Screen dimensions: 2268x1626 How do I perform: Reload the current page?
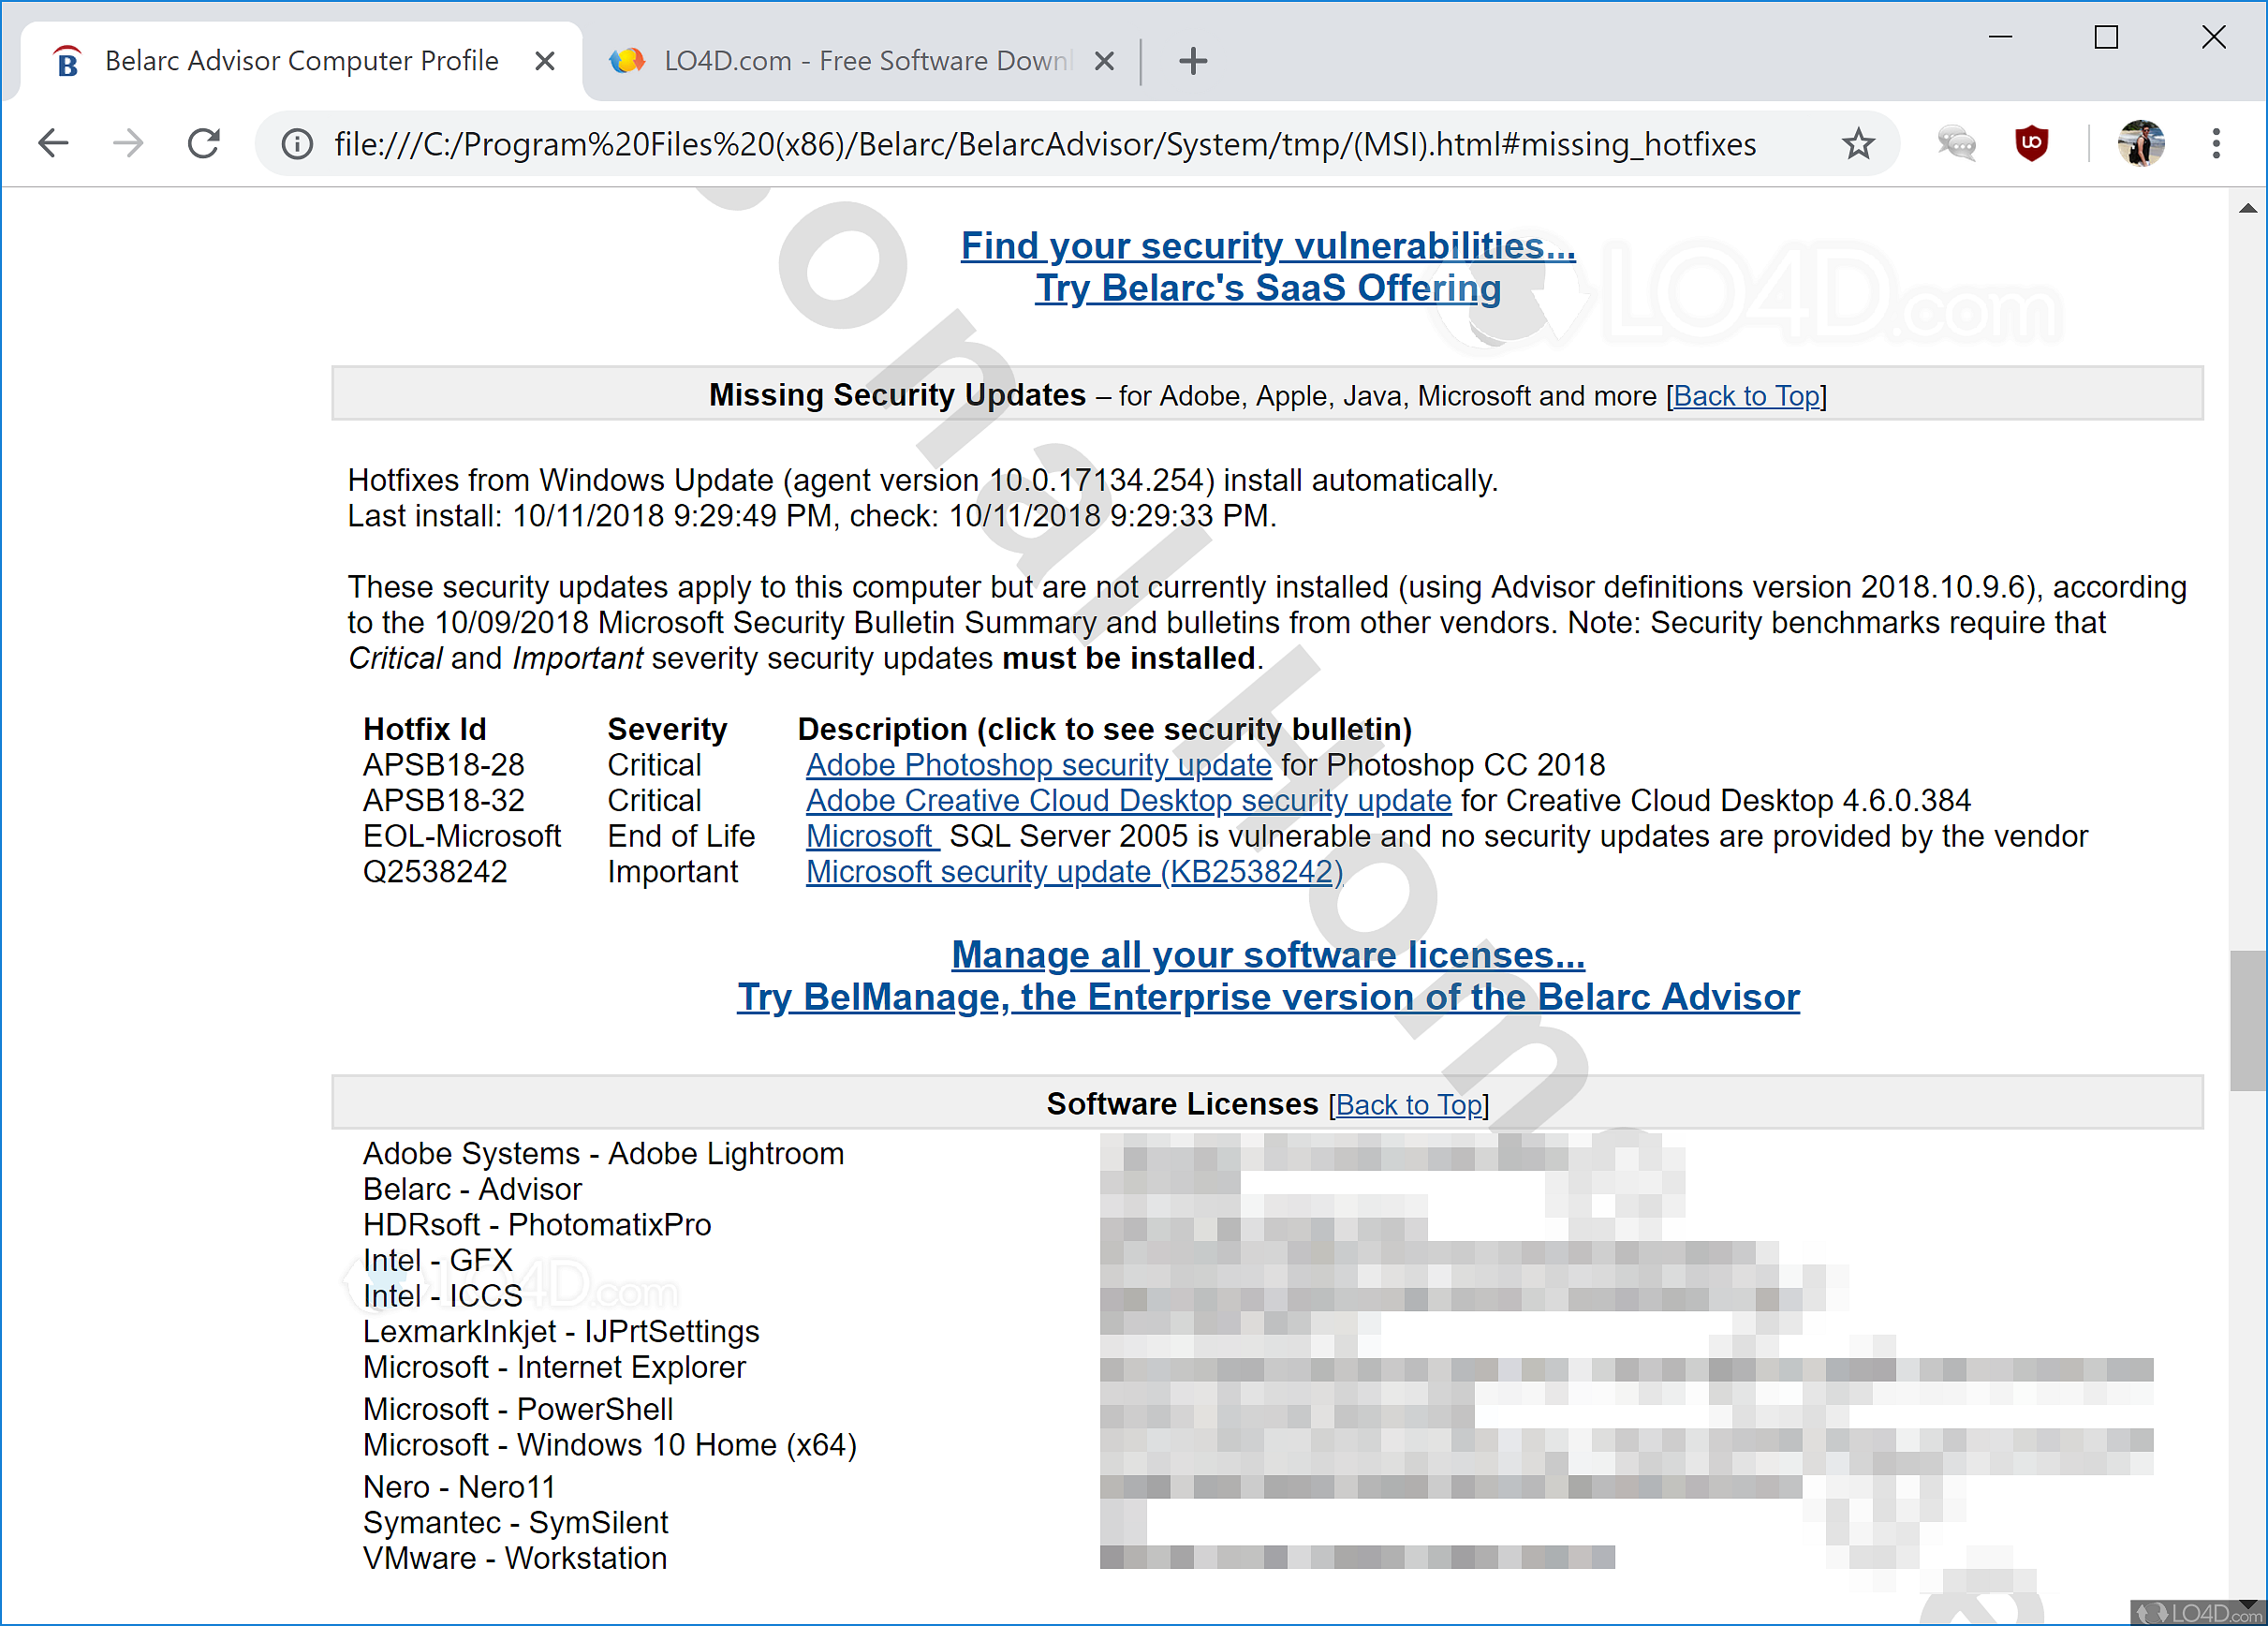tap(204, 144)
